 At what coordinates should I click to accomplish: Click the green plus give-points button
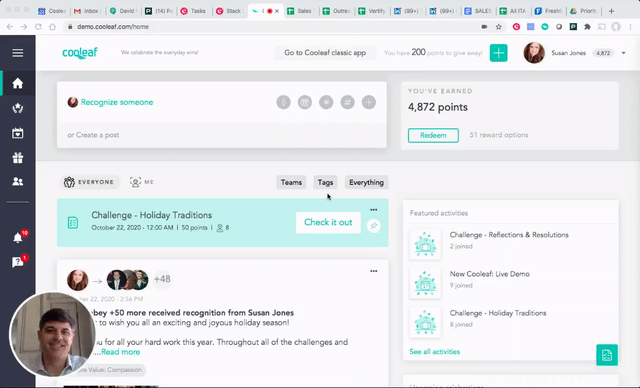[498, 53]
